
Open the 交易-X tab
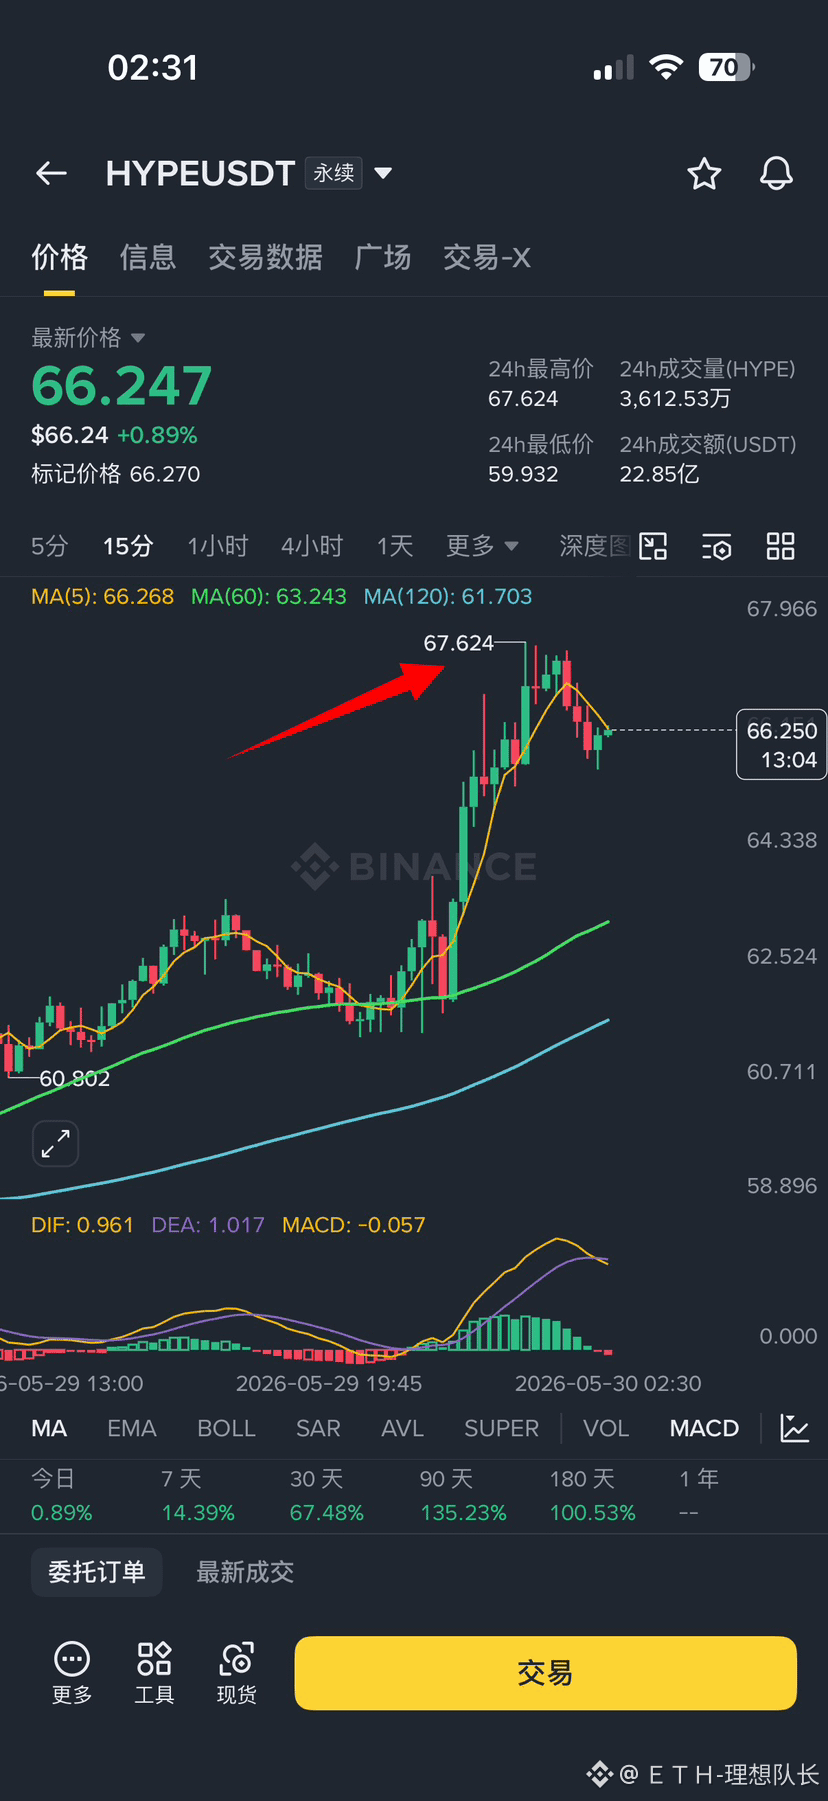tap(487, 258)
